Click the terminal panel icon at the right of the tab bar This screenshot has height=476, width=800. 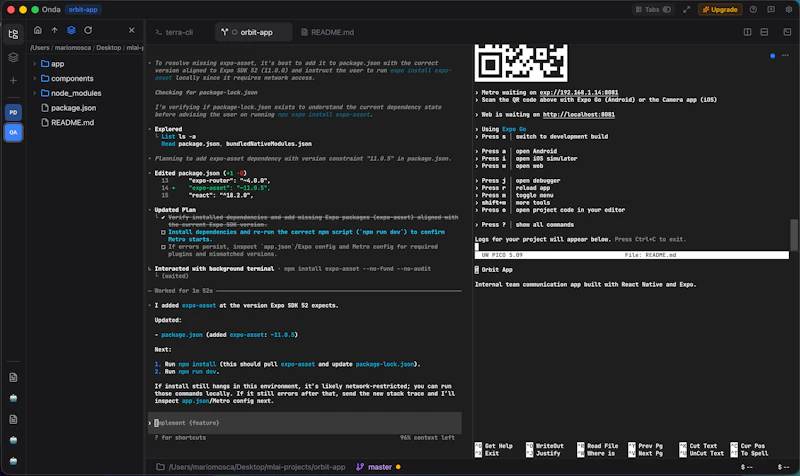point(787,32)
